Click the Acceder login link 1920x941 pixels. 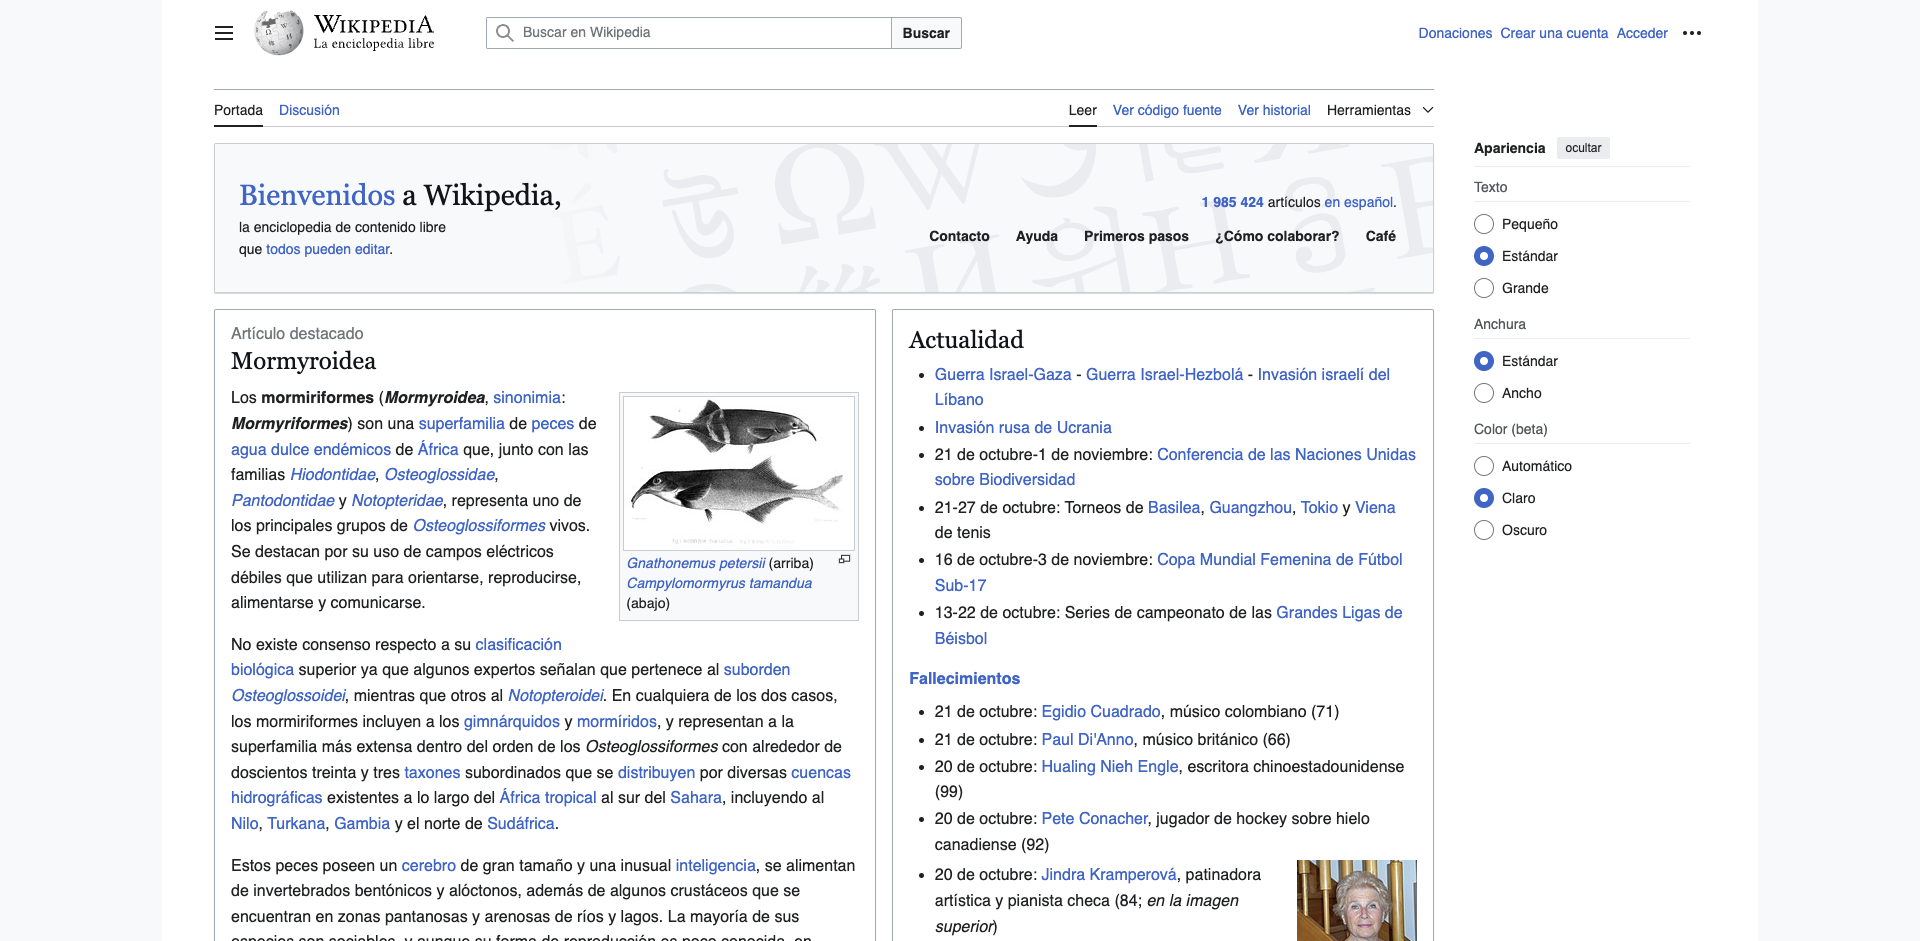click(x=1642, y=33)
